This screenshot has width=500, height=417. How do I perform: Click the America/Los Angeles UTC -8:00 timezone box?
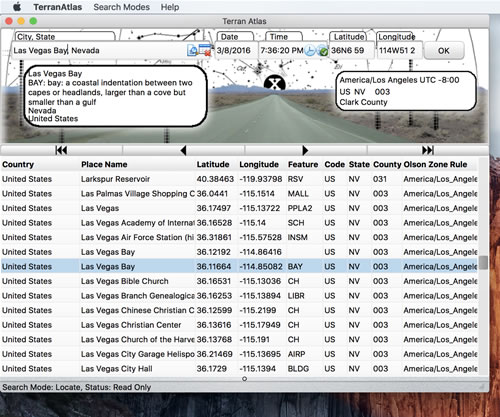[x=406, y=91]
